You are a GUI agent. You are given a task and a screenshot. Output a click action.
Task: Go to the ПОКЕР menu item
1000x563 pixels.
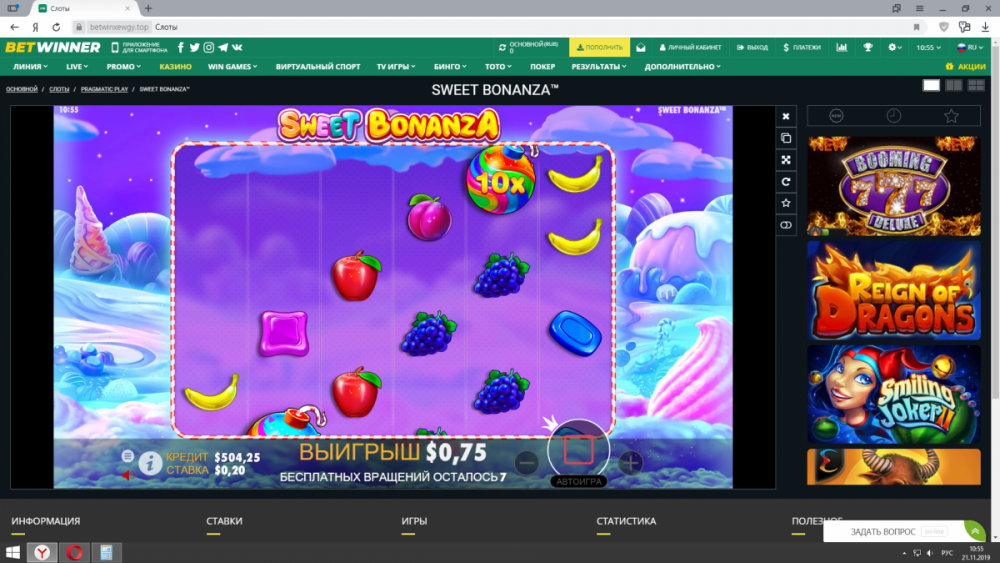pyautogui.click(x=543, y=67)
